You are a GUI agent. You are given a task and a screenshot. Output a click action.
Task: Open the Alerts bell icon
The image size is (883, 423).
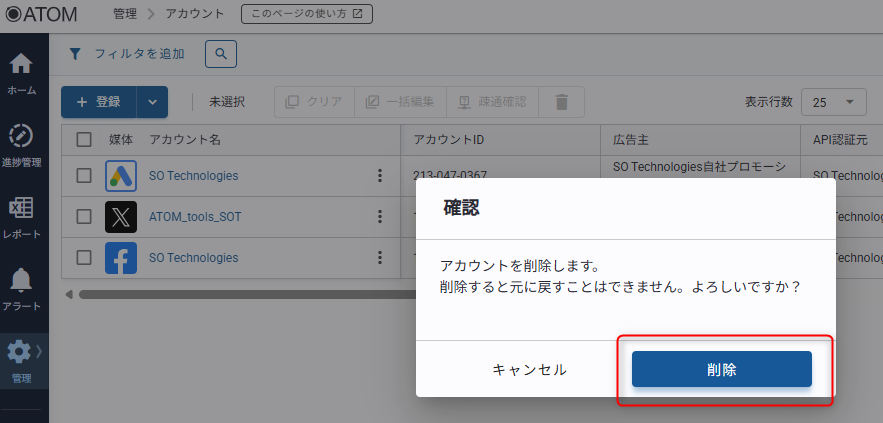21,287
